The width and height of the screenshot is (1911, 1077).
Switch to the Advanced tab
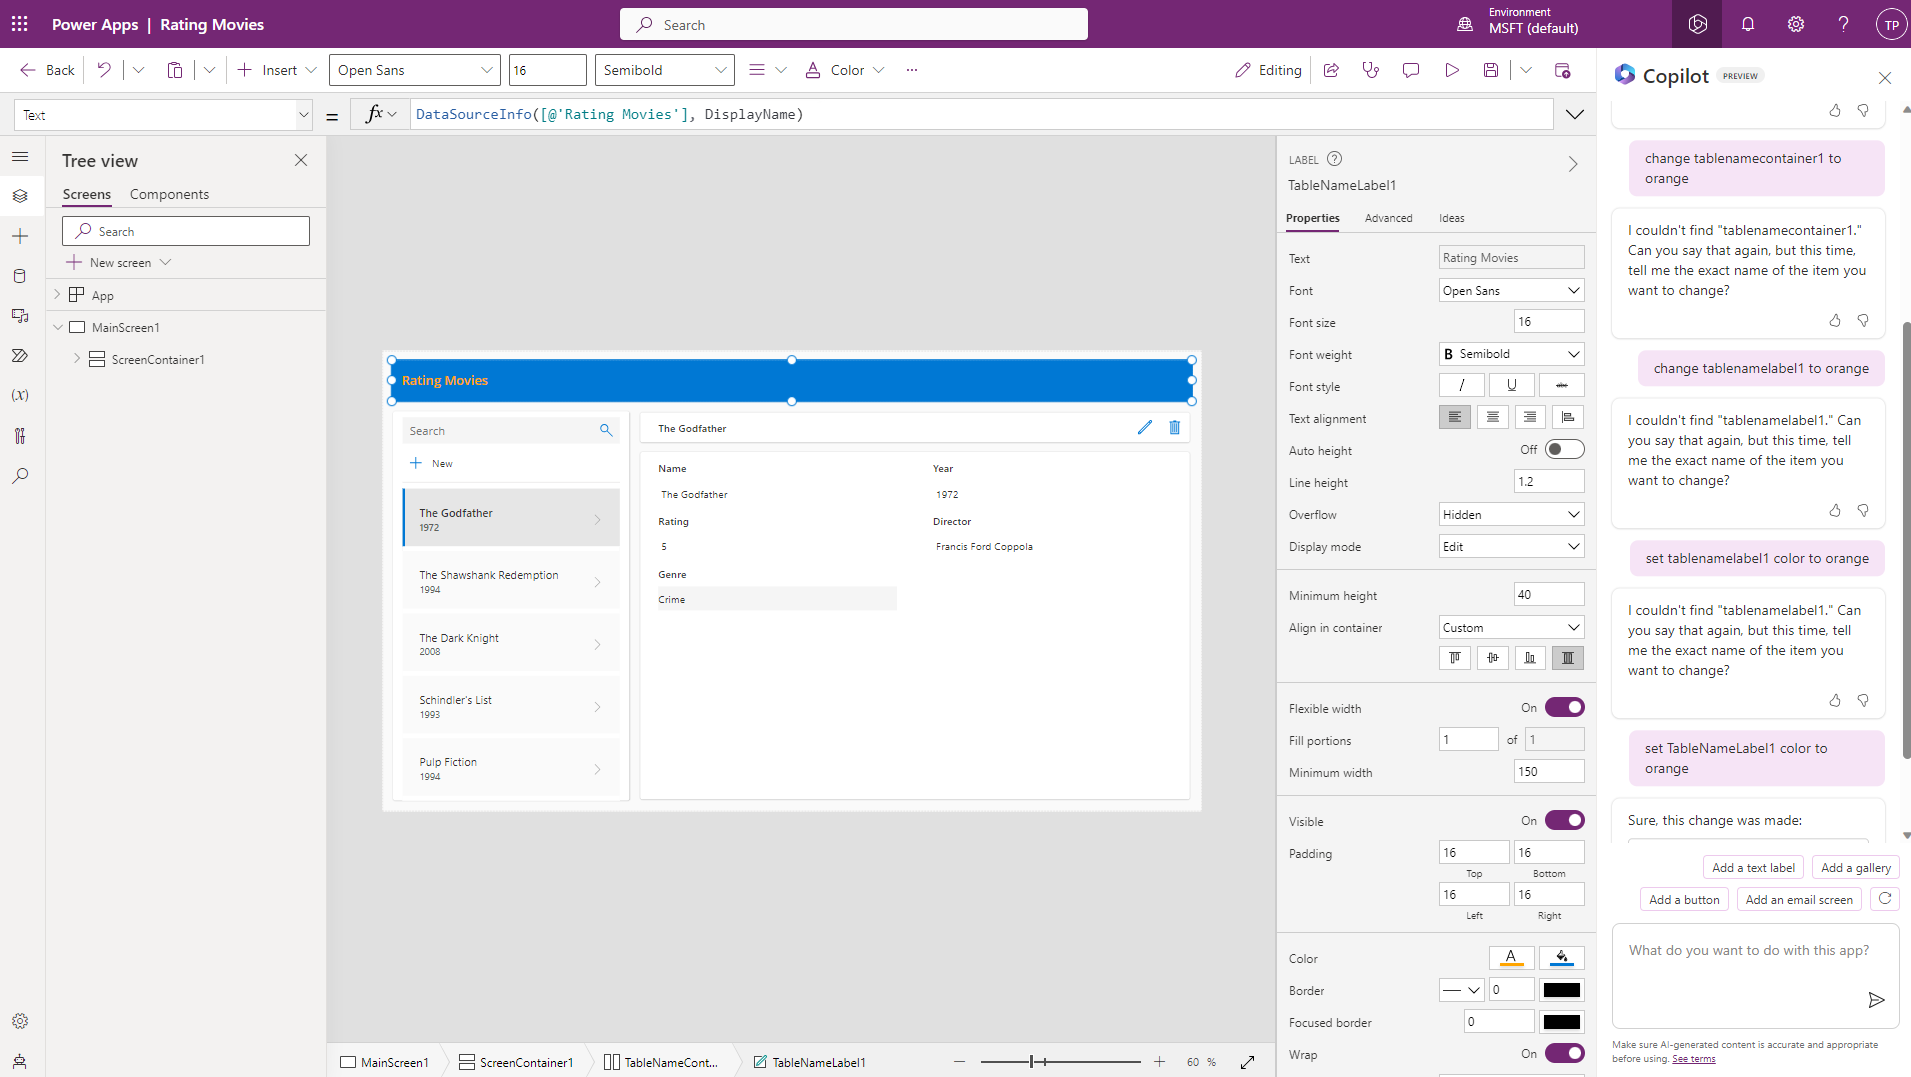coord(1388,218)
